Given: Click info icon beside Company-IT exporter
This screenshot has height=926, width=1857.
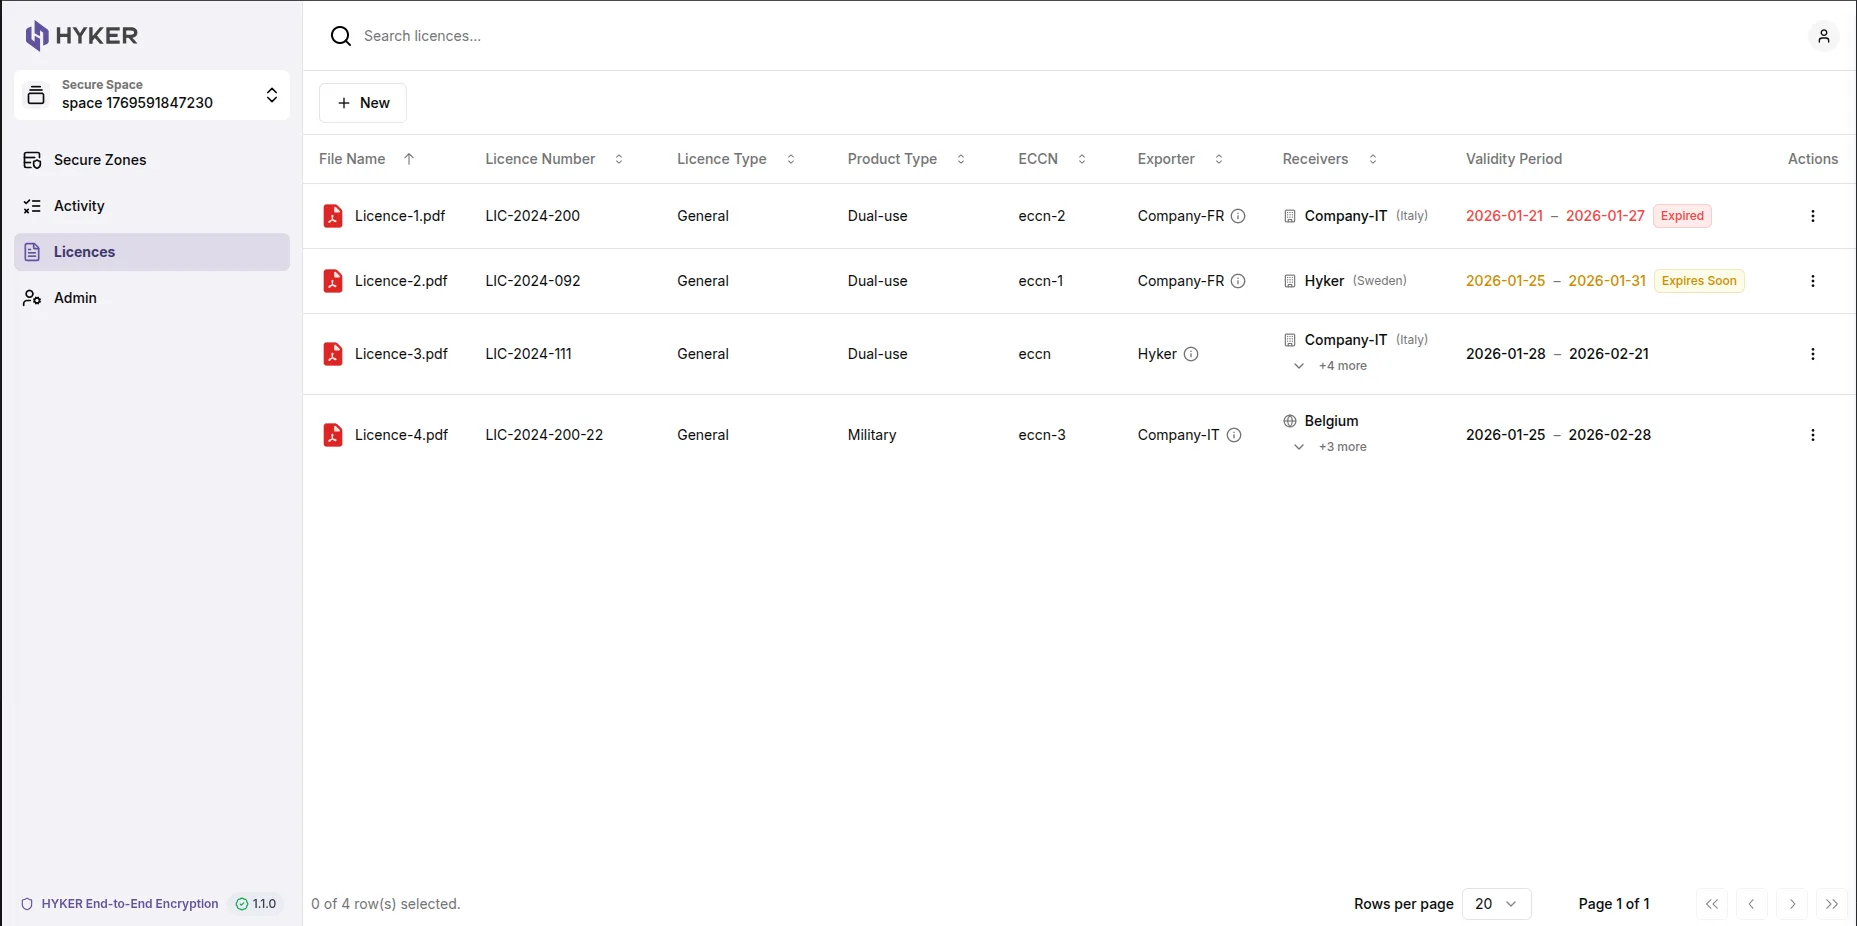Looking at the screenshot, I should click(1234, 435).
